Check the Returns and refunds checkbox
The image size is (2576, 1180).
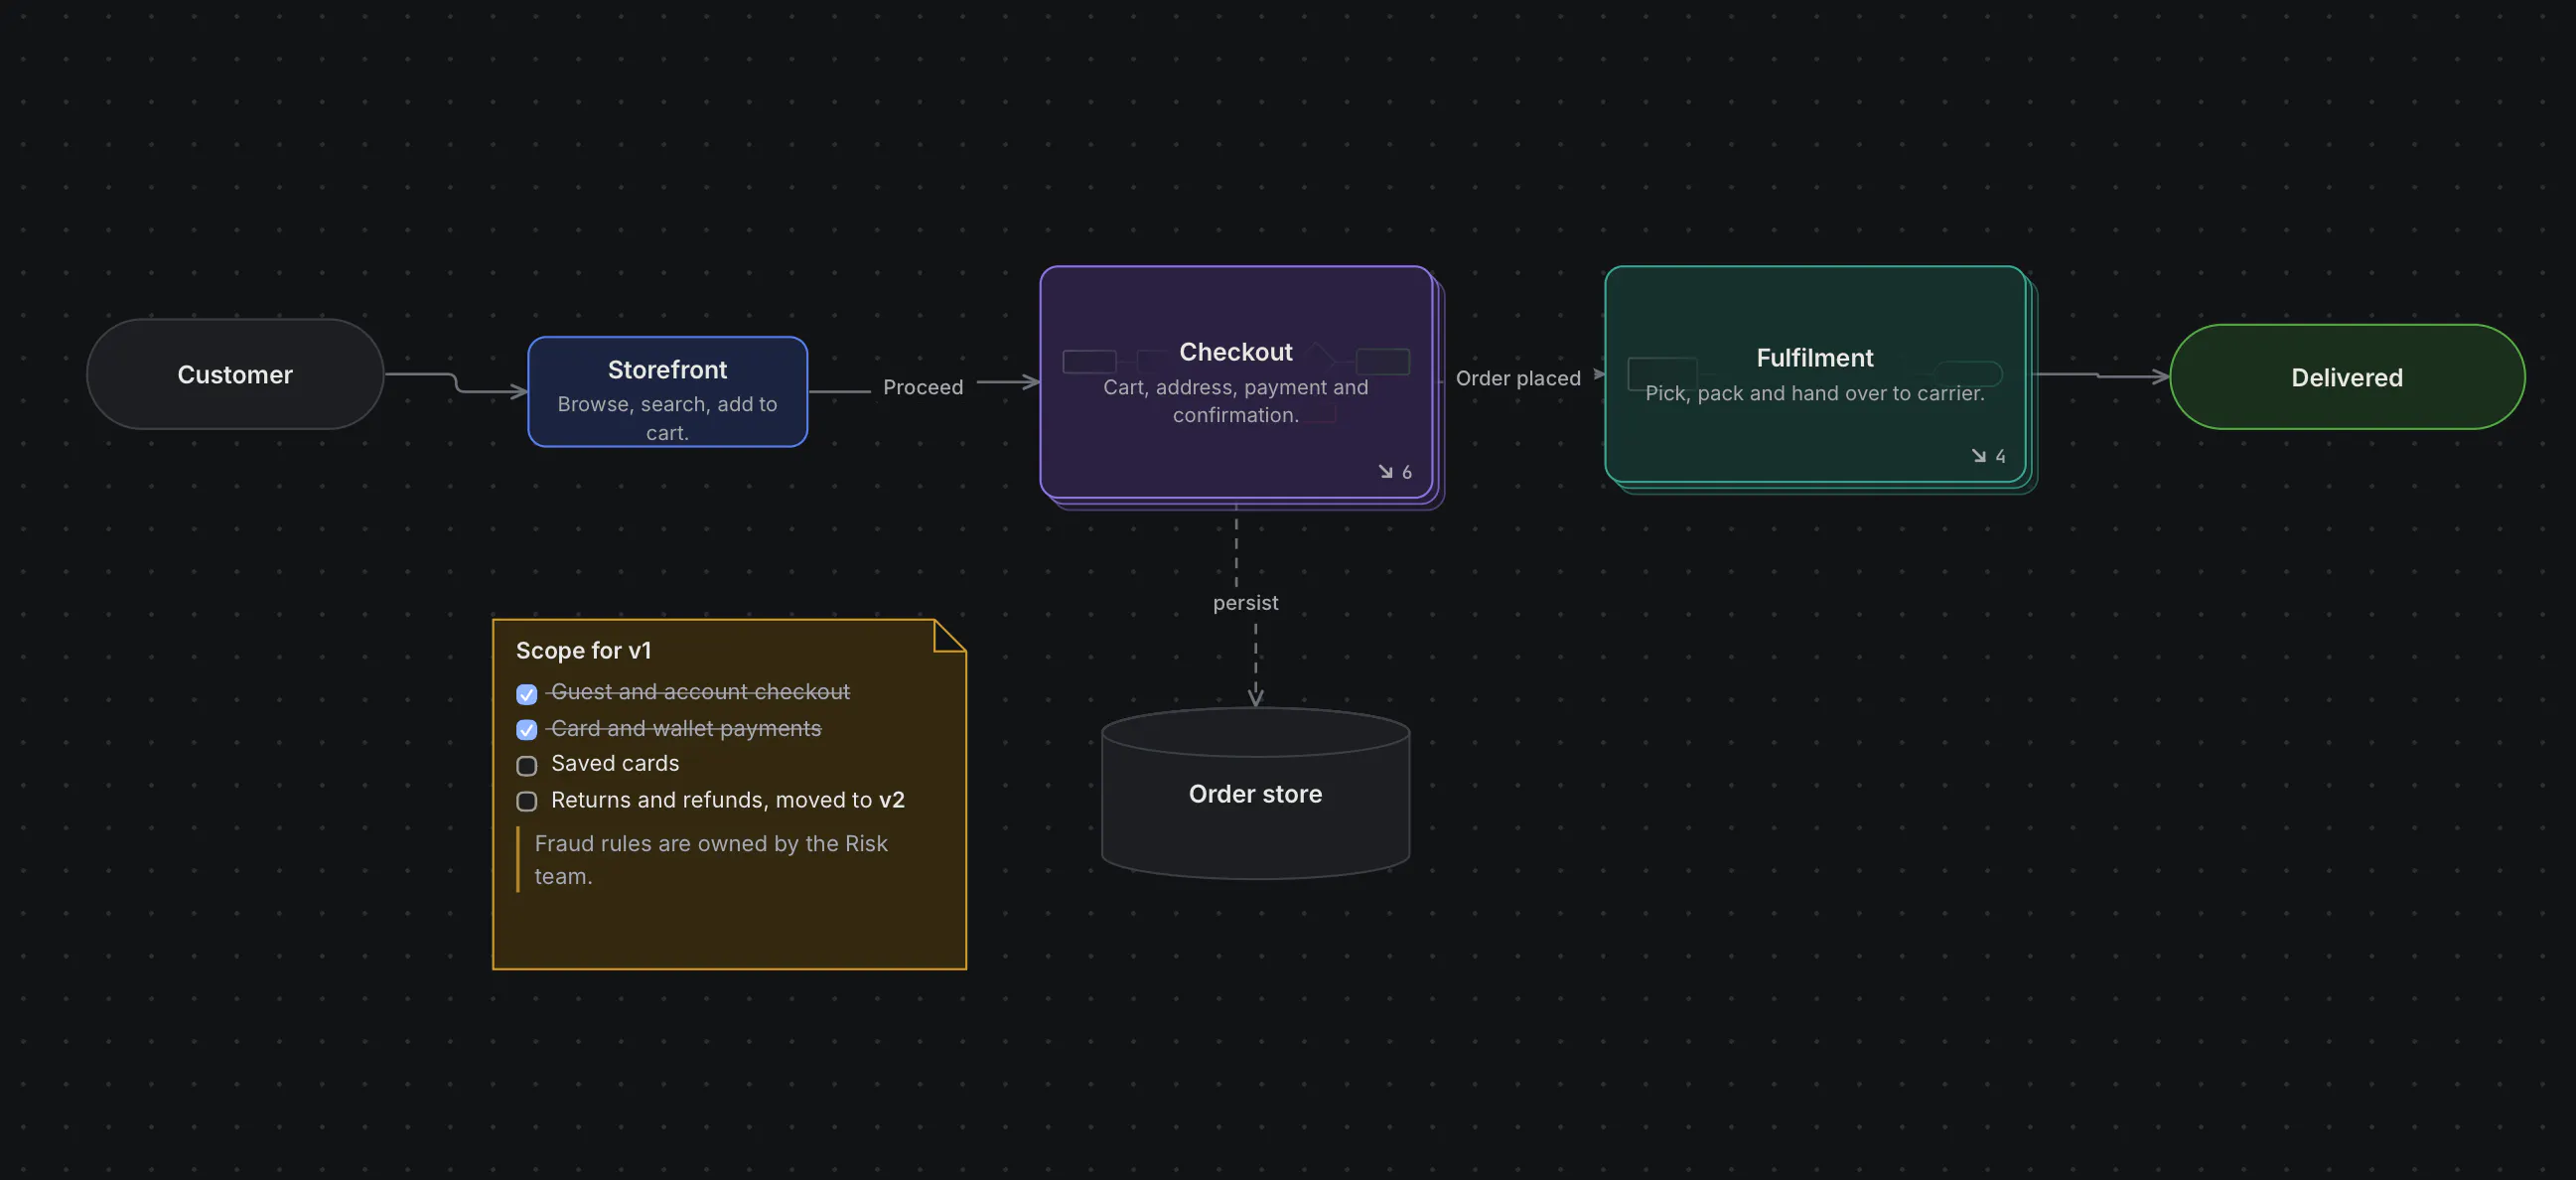coord(527,802)
